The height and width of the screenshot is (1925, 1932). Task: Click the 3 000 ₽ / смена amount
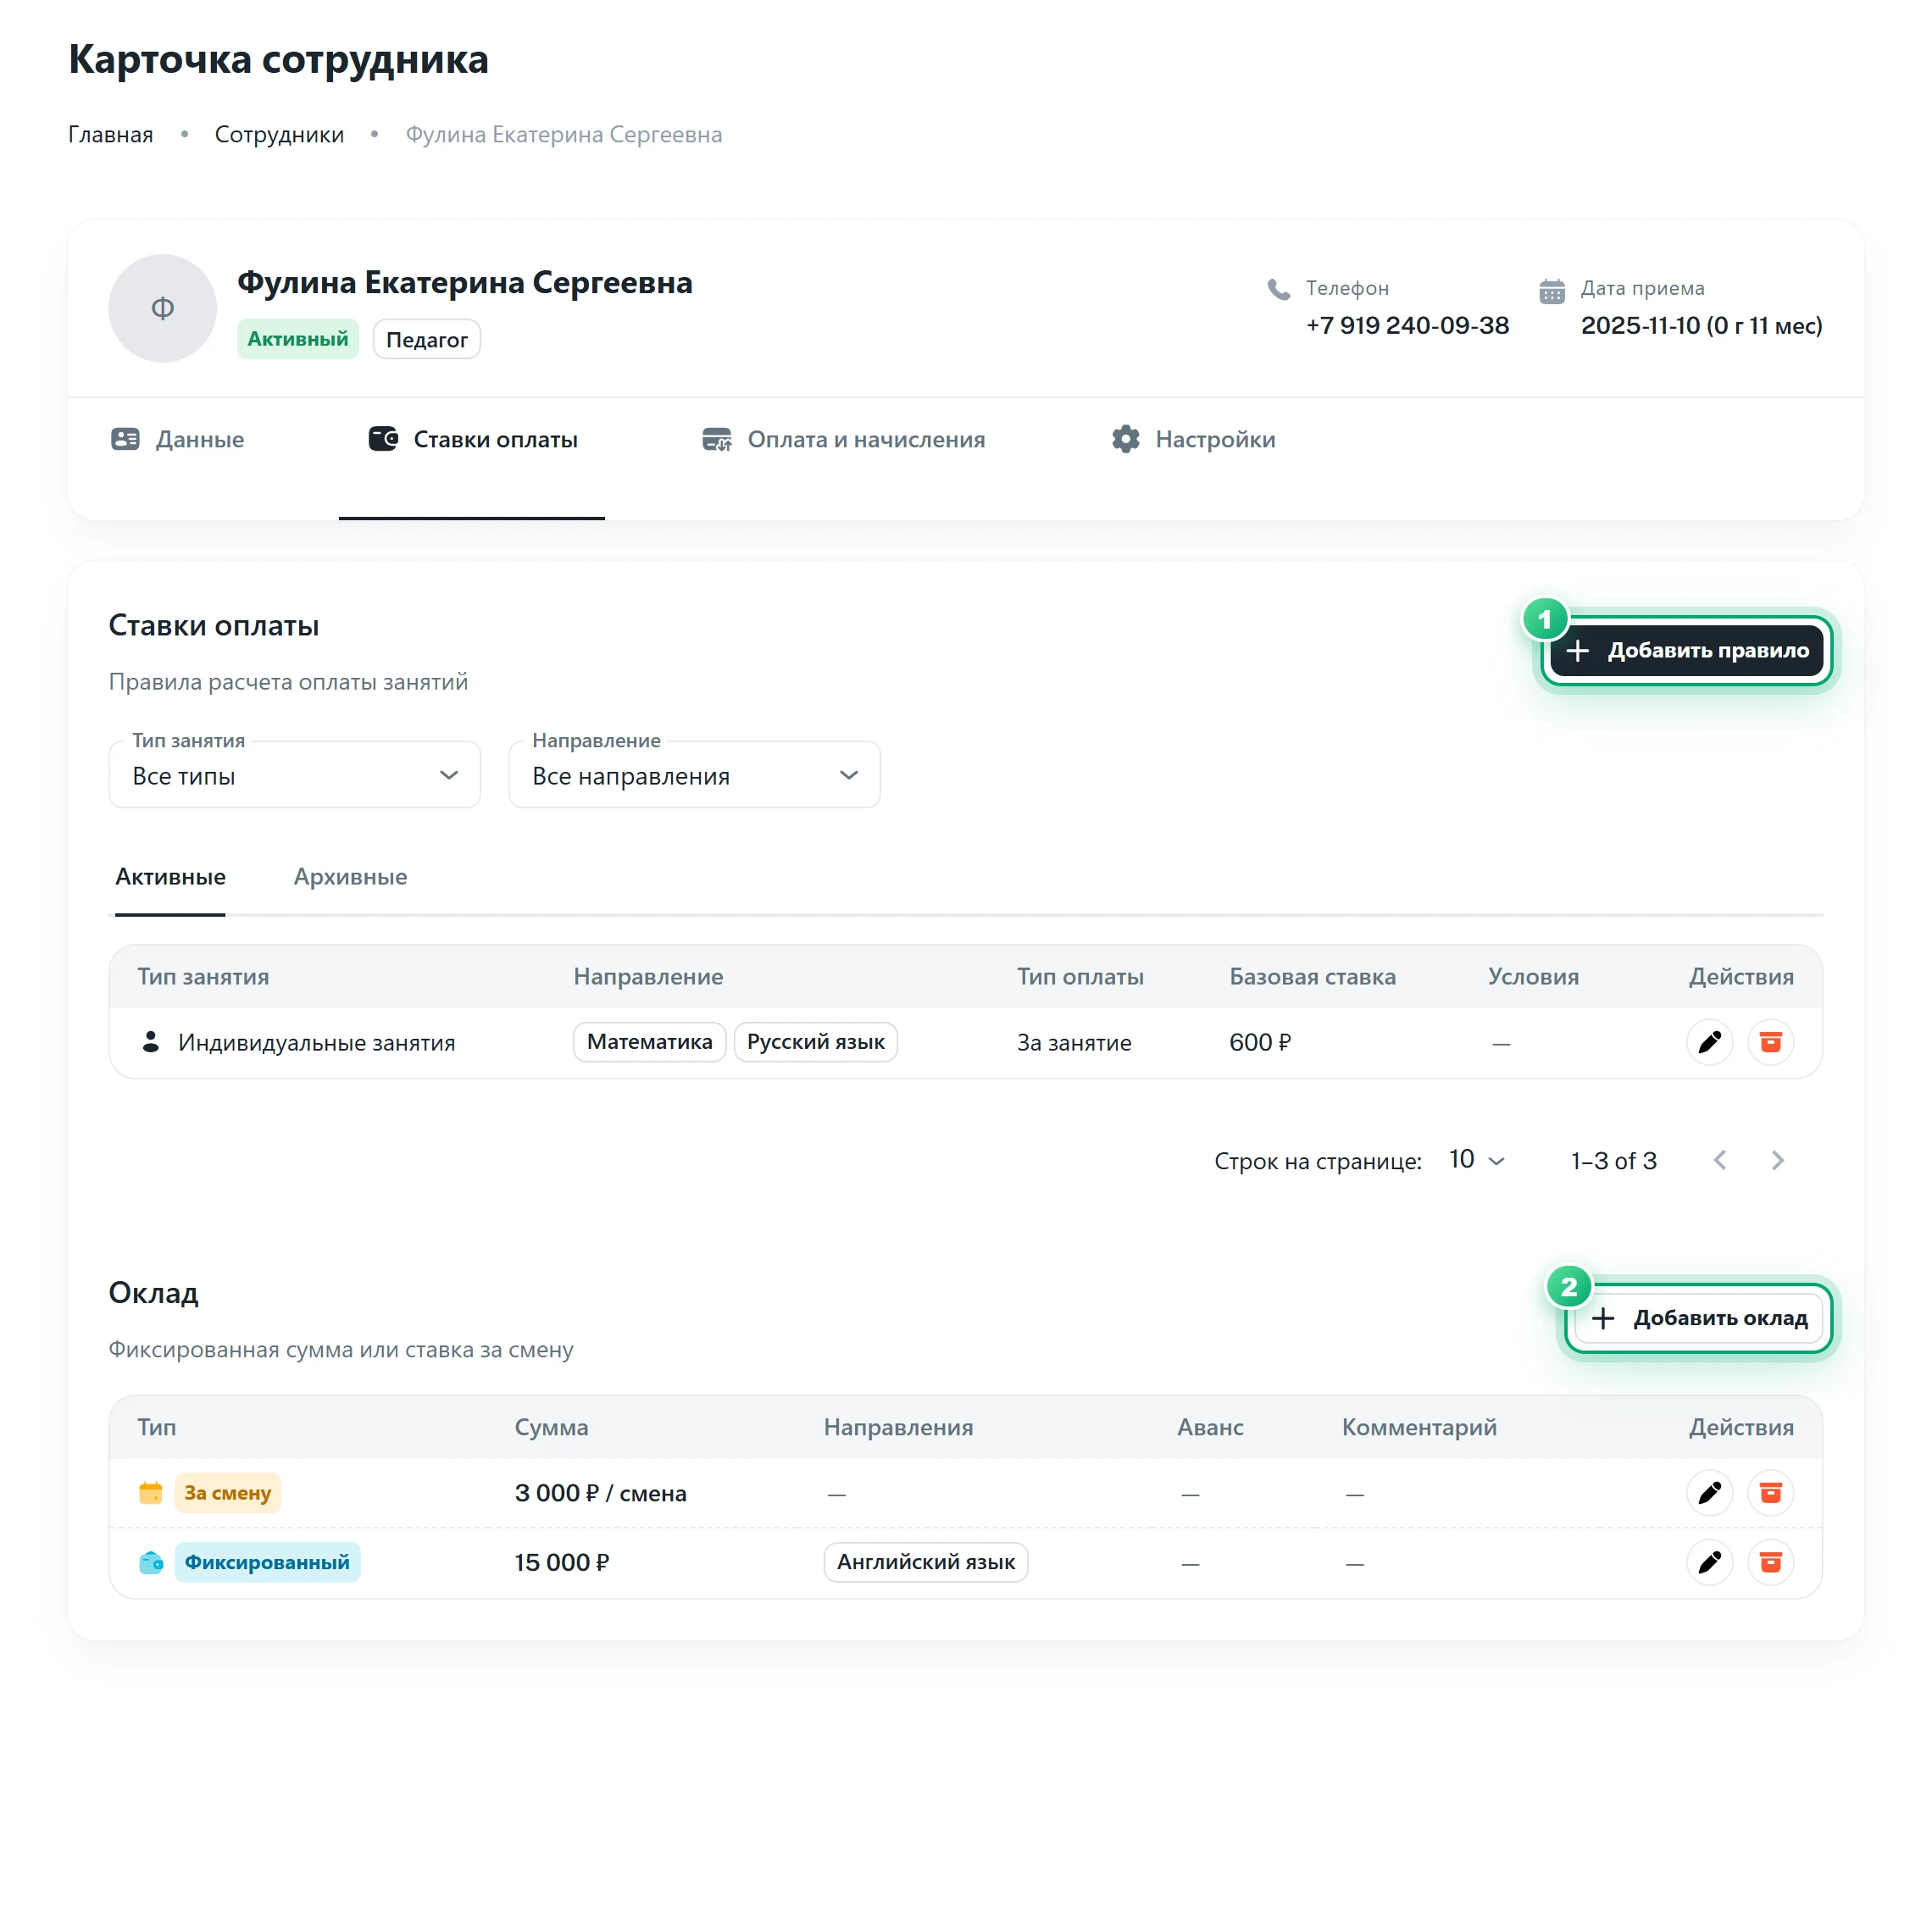[x=600, y=1493]
